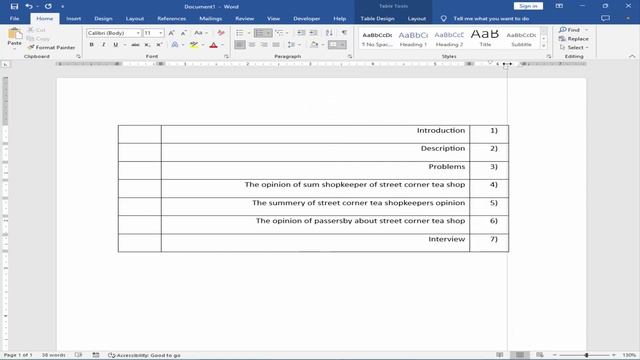Decrease paragraph indent

(x=301, y=33)
